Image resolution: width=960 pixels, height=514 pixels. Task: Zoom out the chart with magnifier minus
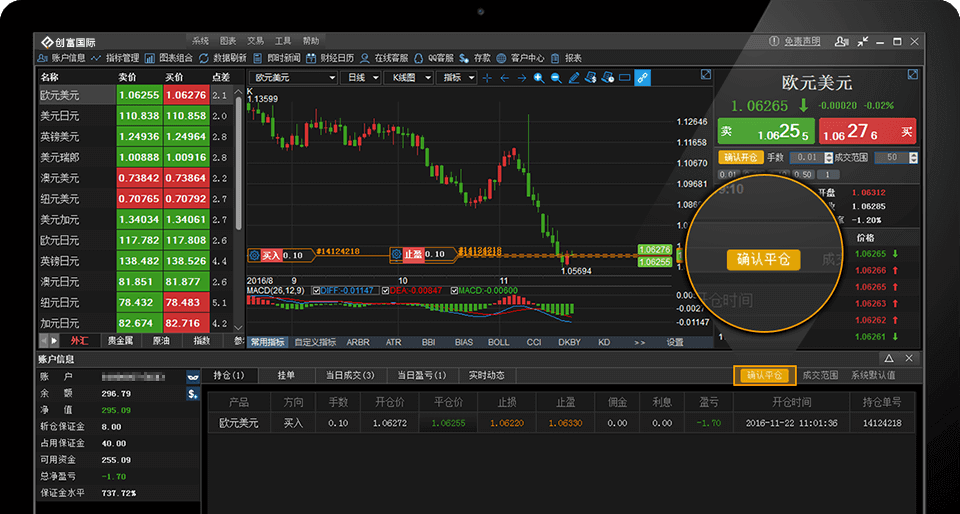tap(556, 78)
